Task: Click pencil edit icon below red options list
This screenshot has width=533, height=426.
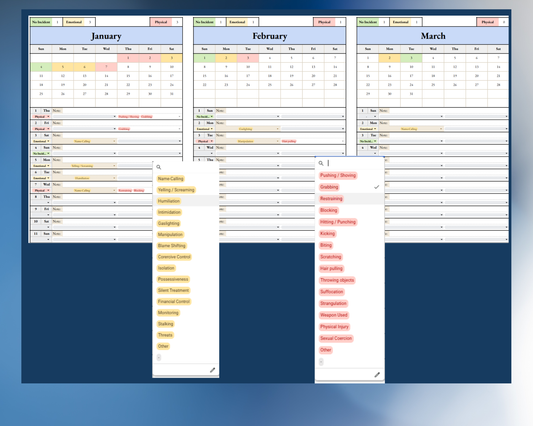Action: 377,375
